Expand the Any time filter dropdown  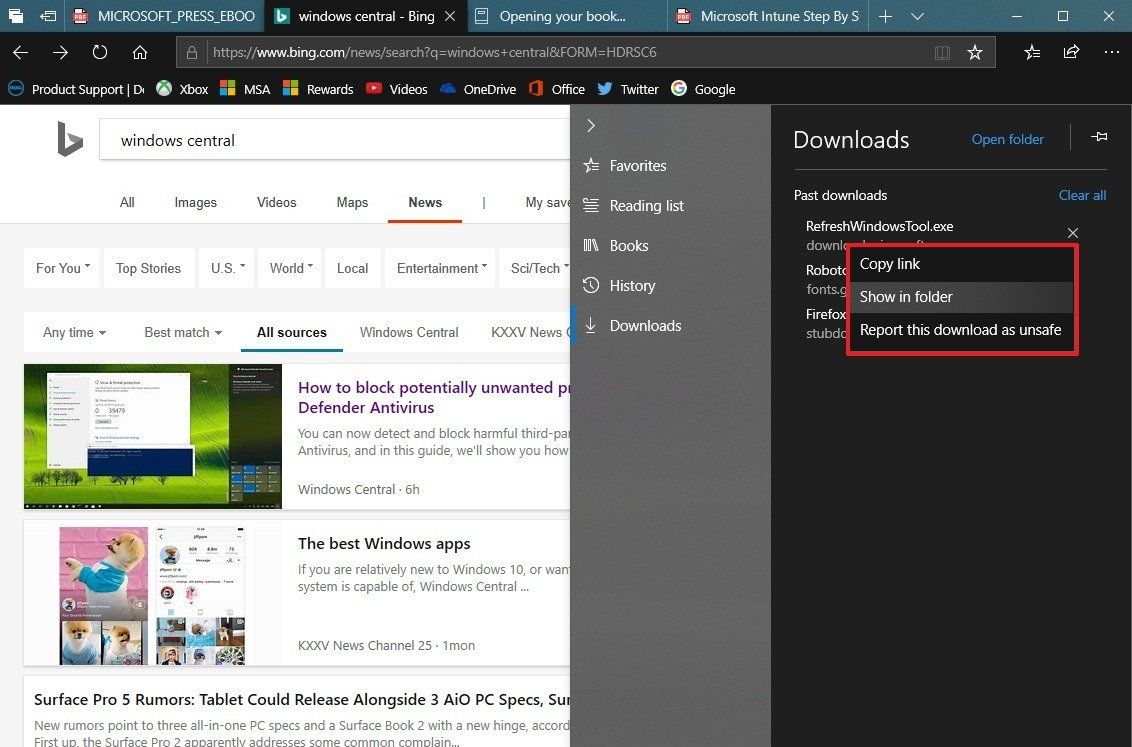[73, 332]
